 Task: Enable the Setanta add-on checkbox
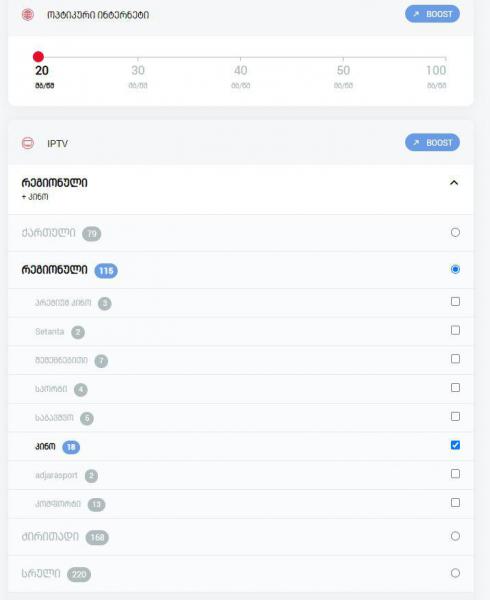(x=455, y=330)
